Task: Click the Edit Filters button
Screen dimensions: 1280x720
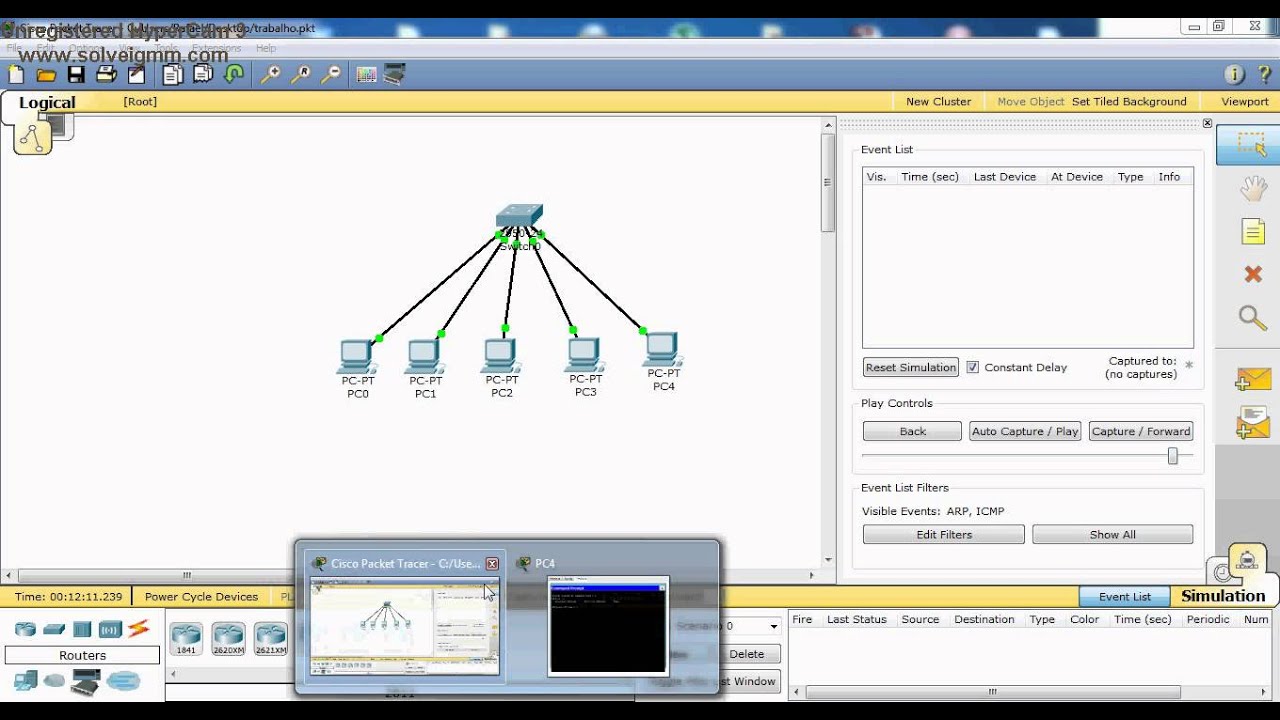Action: click(944, 535)
